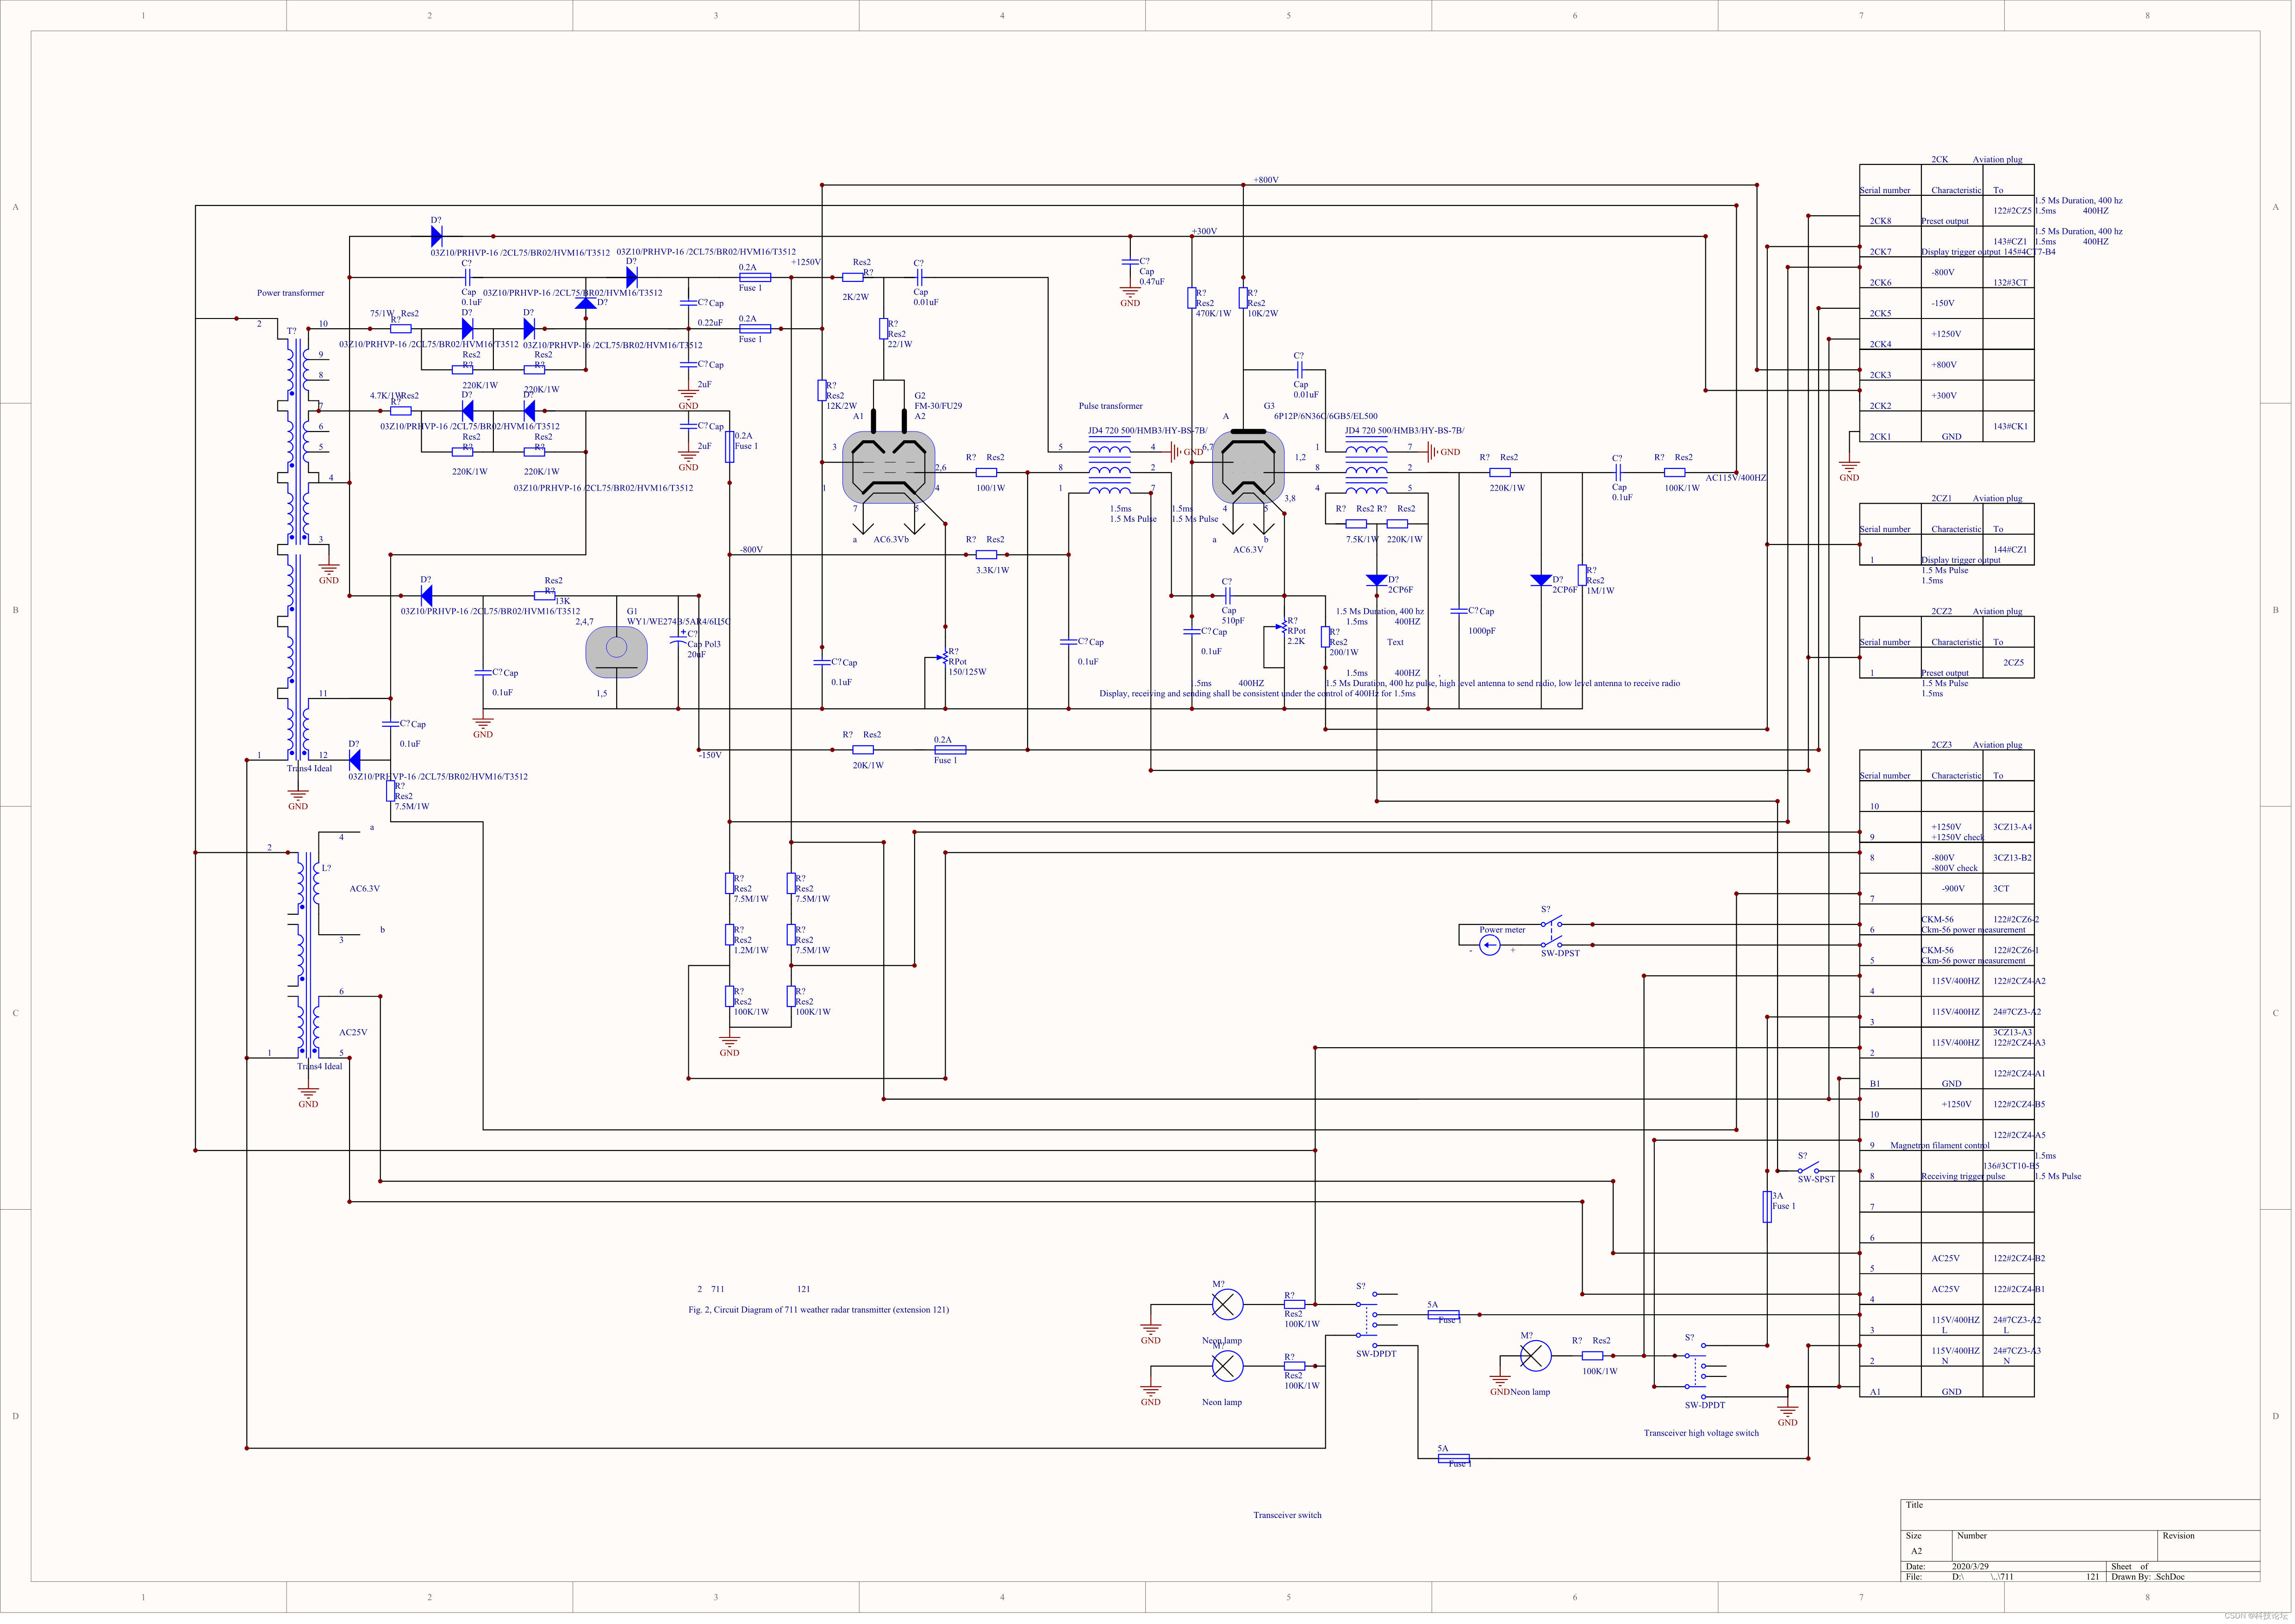Select the 470K/1W resistor

tap(1192, 298)
